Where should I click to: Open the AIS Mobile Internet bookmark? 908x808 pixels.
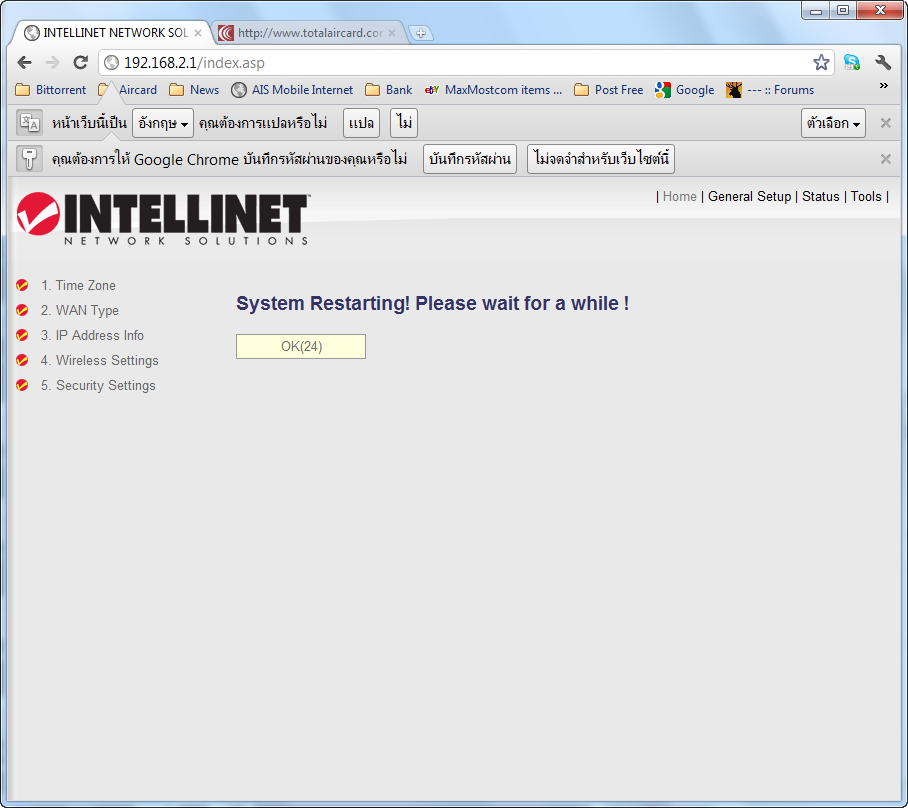292,90
